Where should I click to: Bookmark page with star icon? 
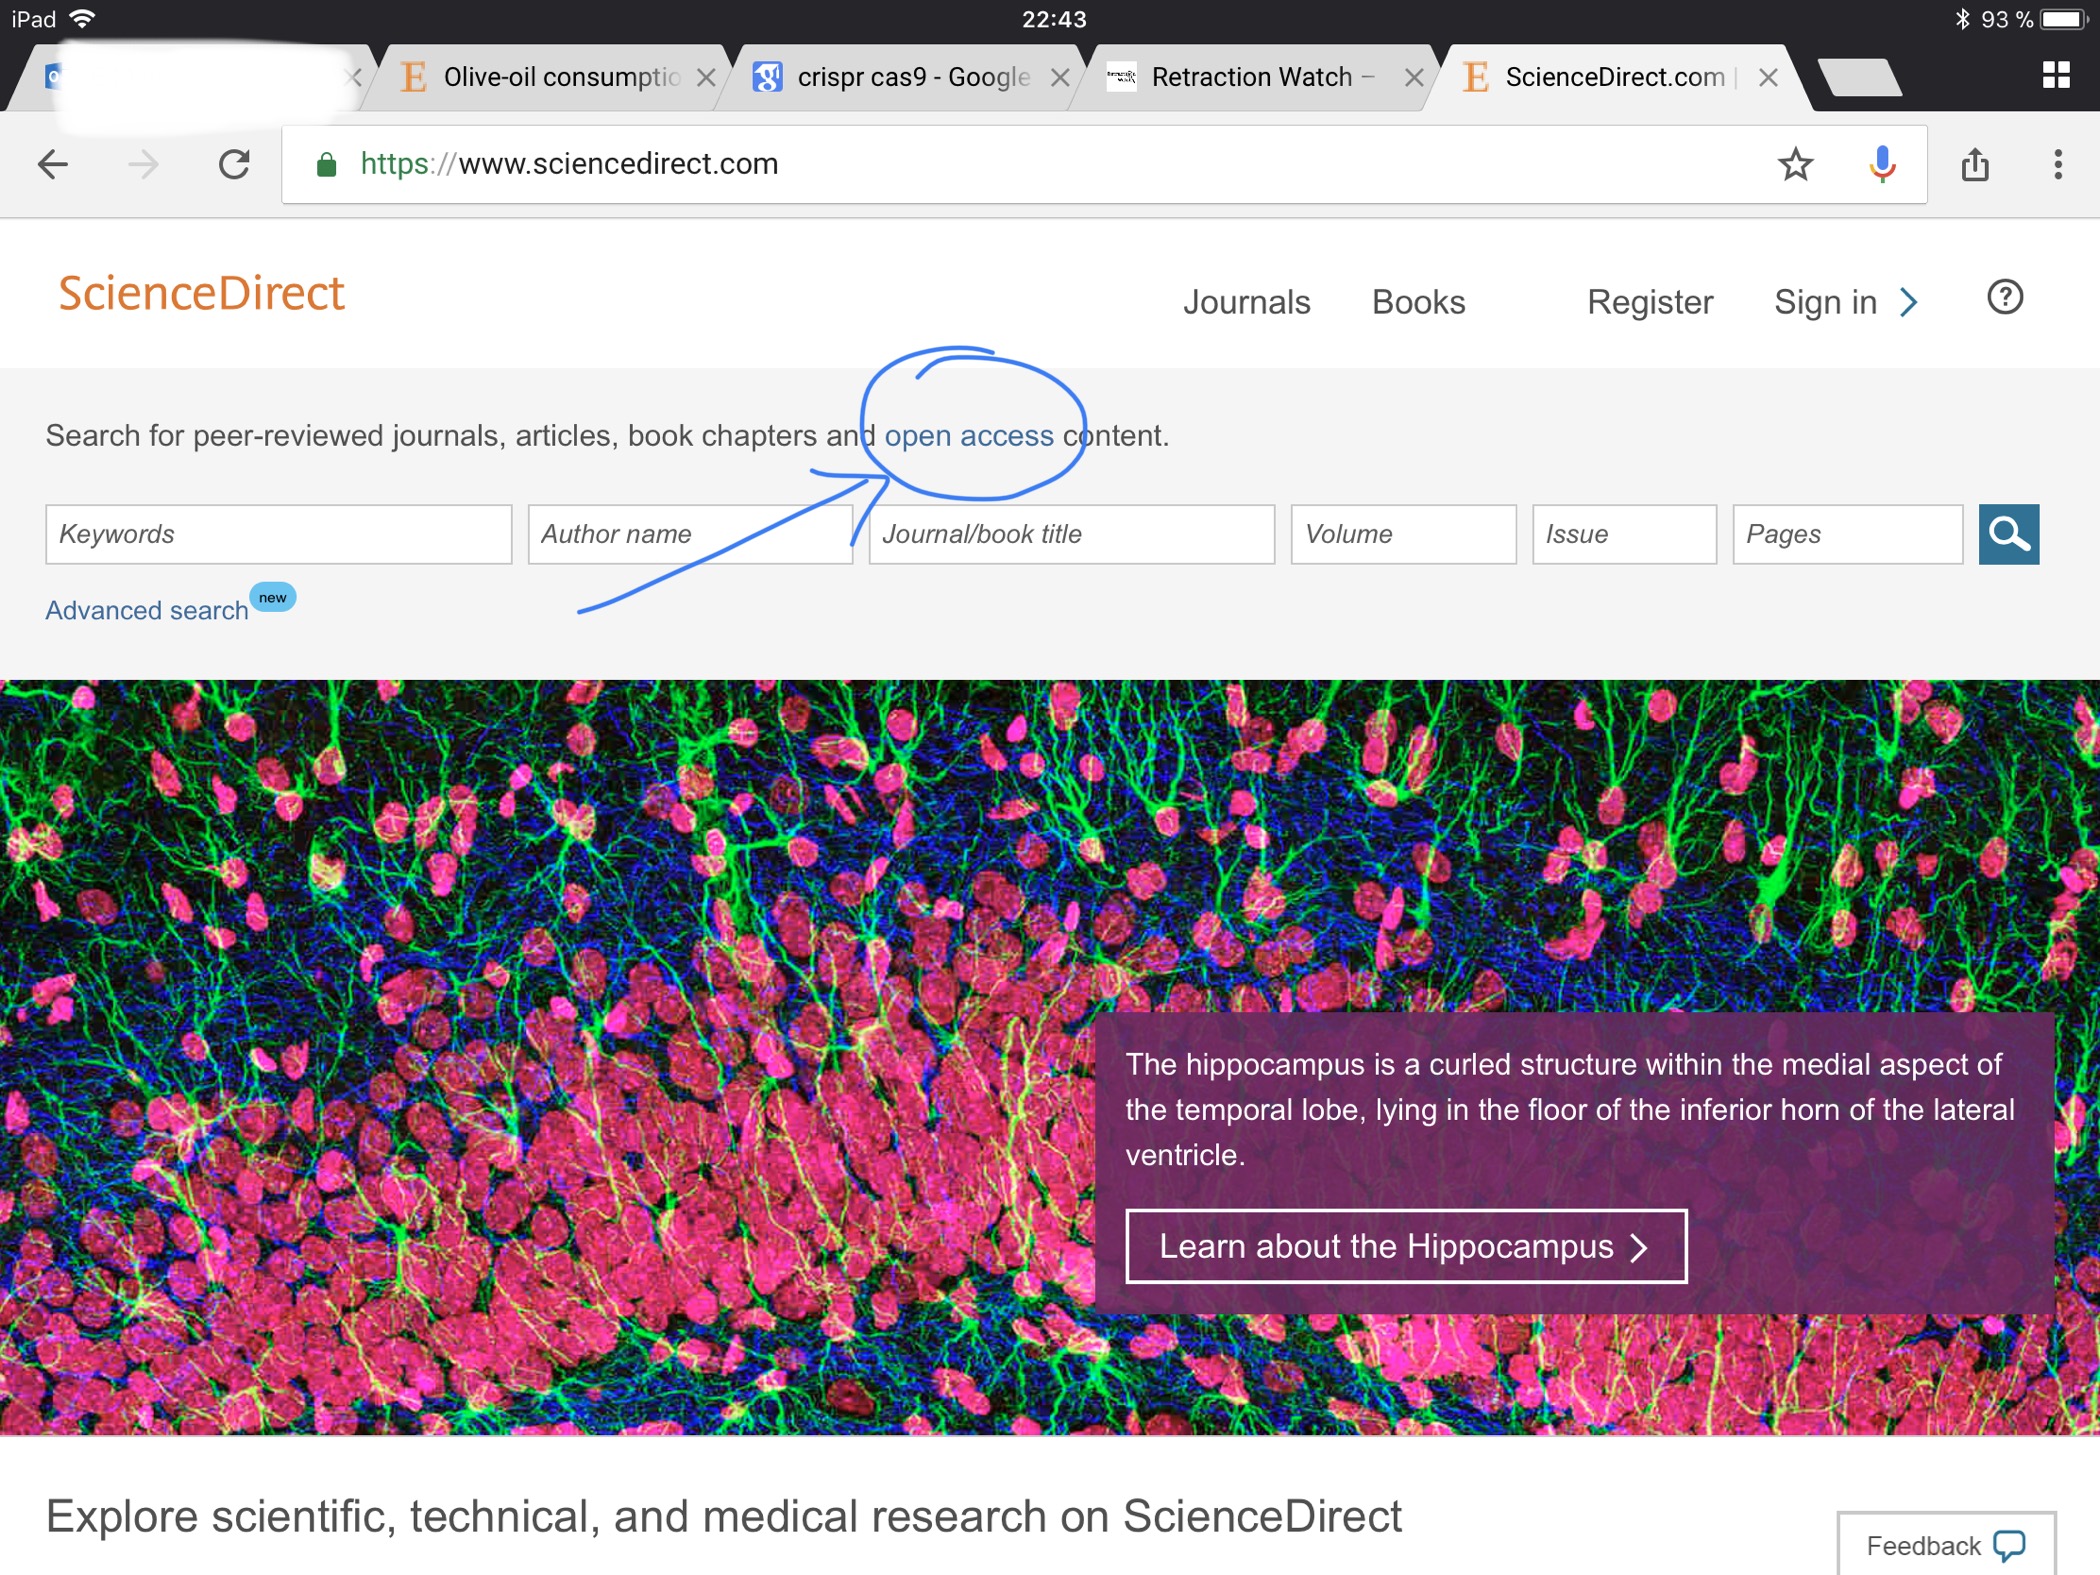click(x=1795, y=164)
